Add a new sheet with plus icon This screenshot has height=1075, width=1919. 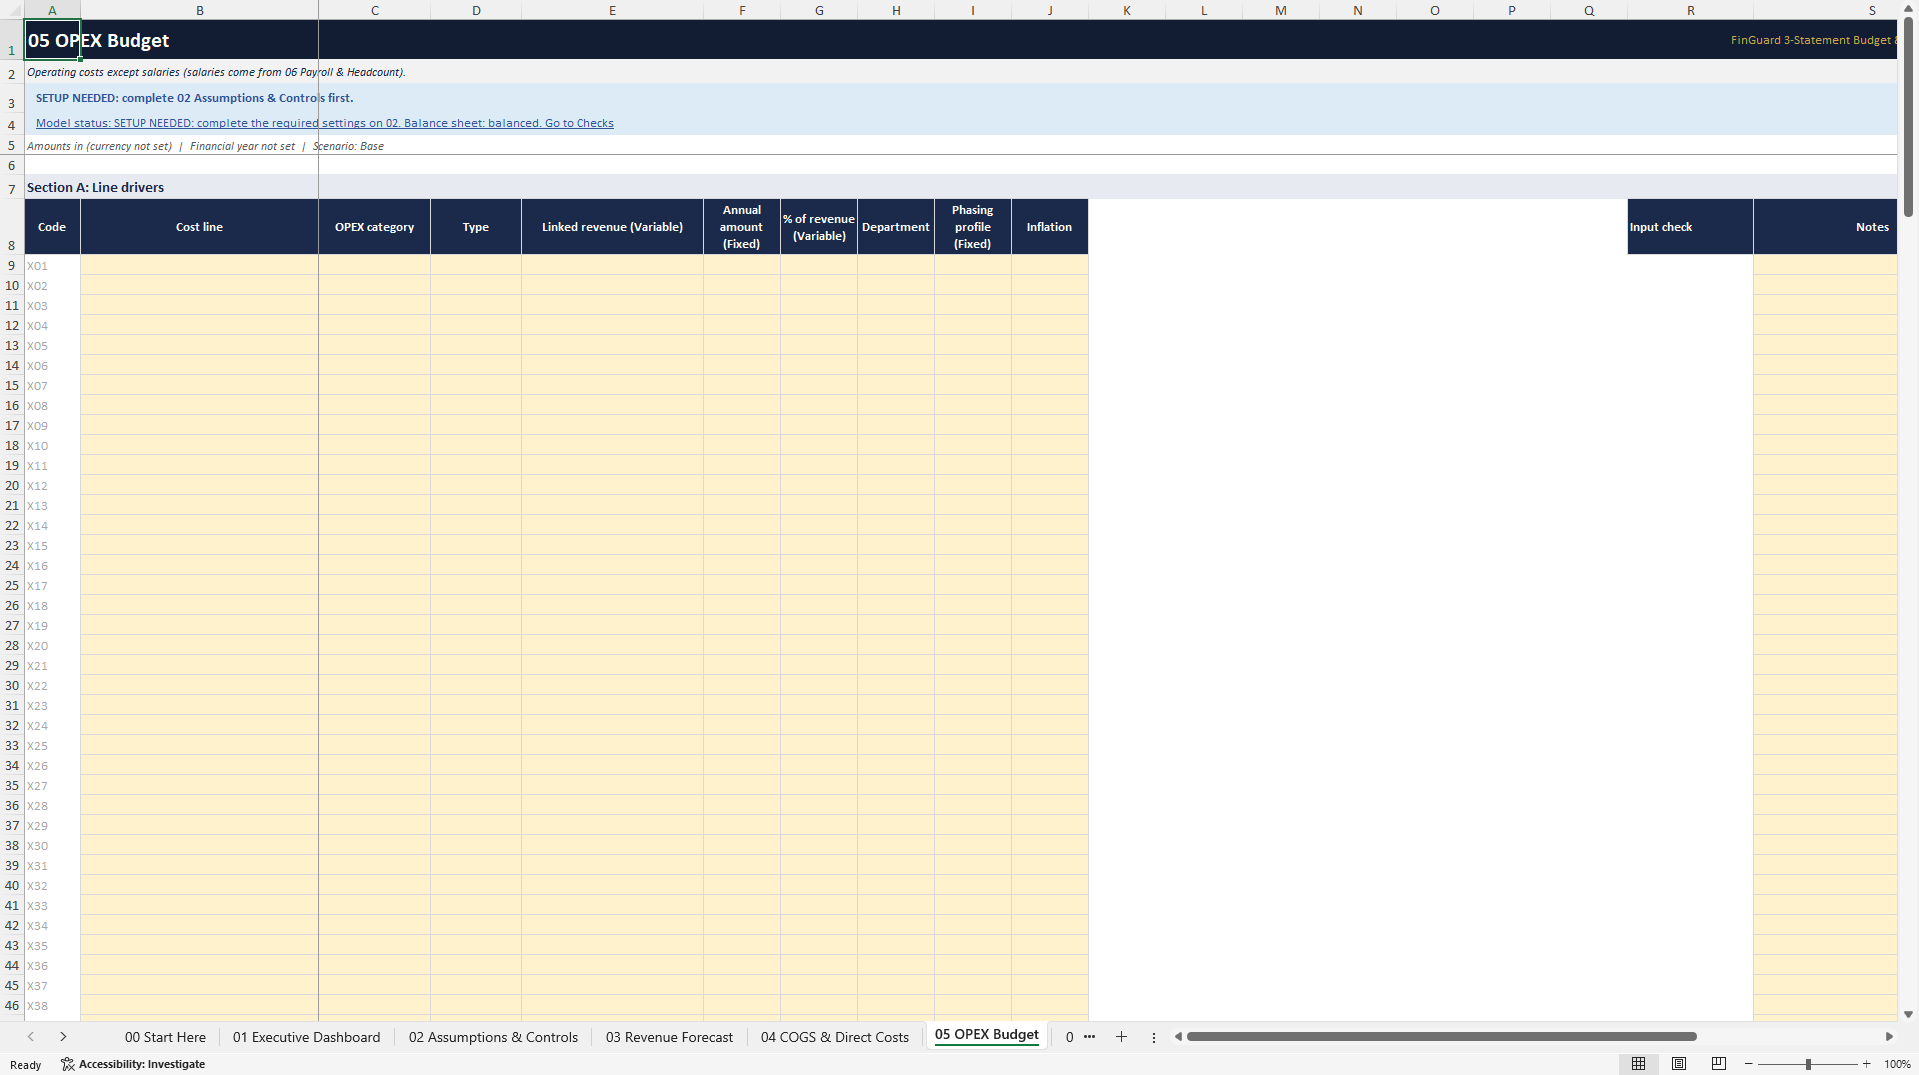1121,1037
